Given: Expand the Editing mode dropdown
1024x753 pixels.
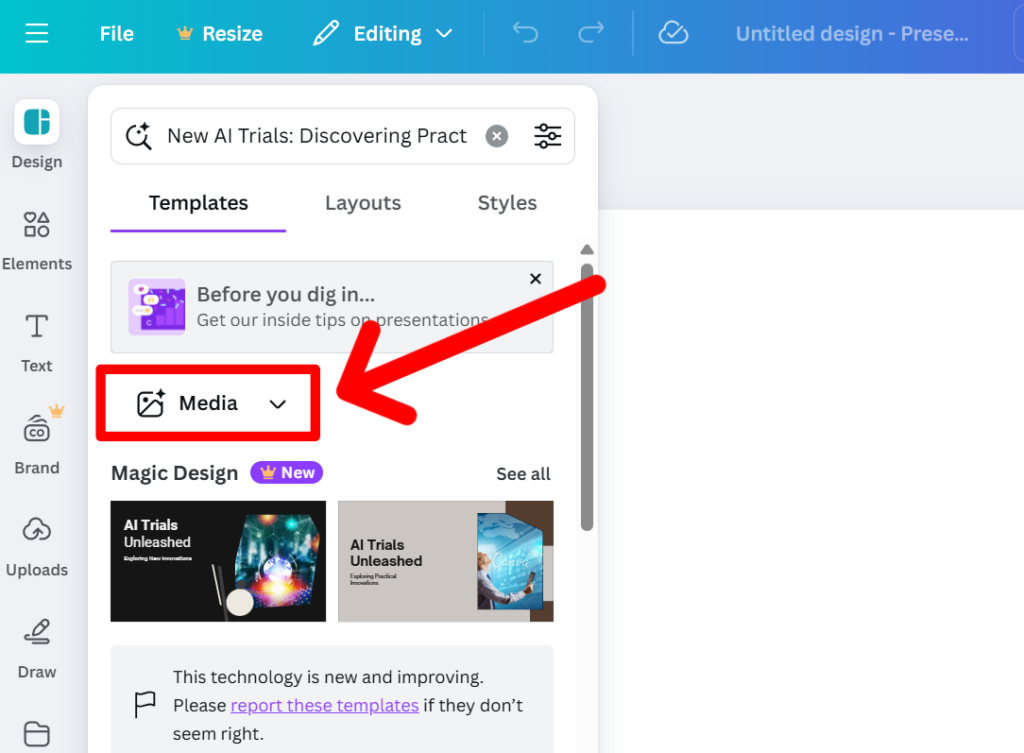Looking at the screenshot, I should click(x=383, y=33).
